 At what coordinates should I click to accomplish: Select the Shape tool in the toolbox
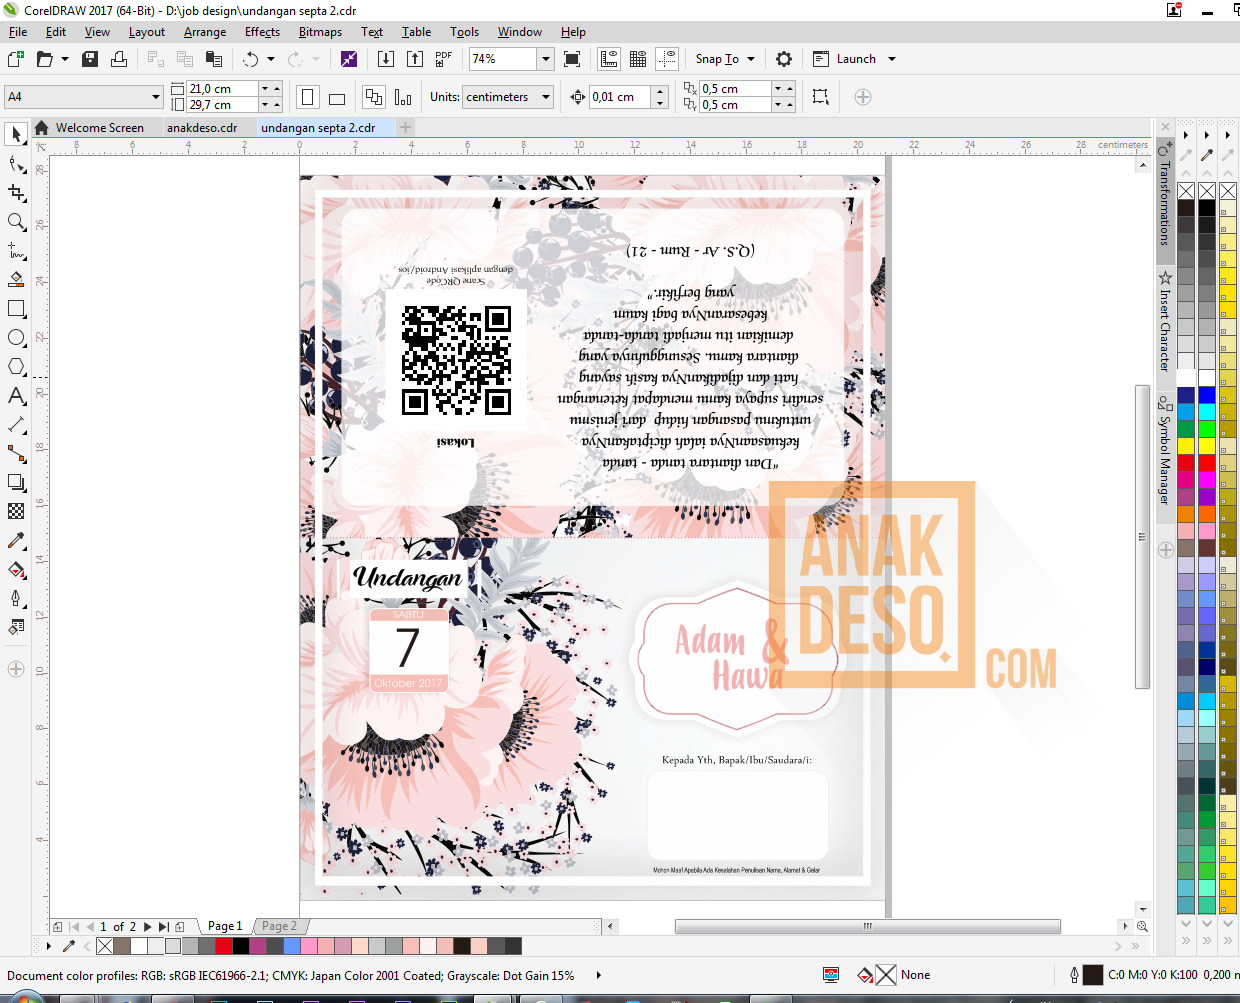[x=16, y=164]
